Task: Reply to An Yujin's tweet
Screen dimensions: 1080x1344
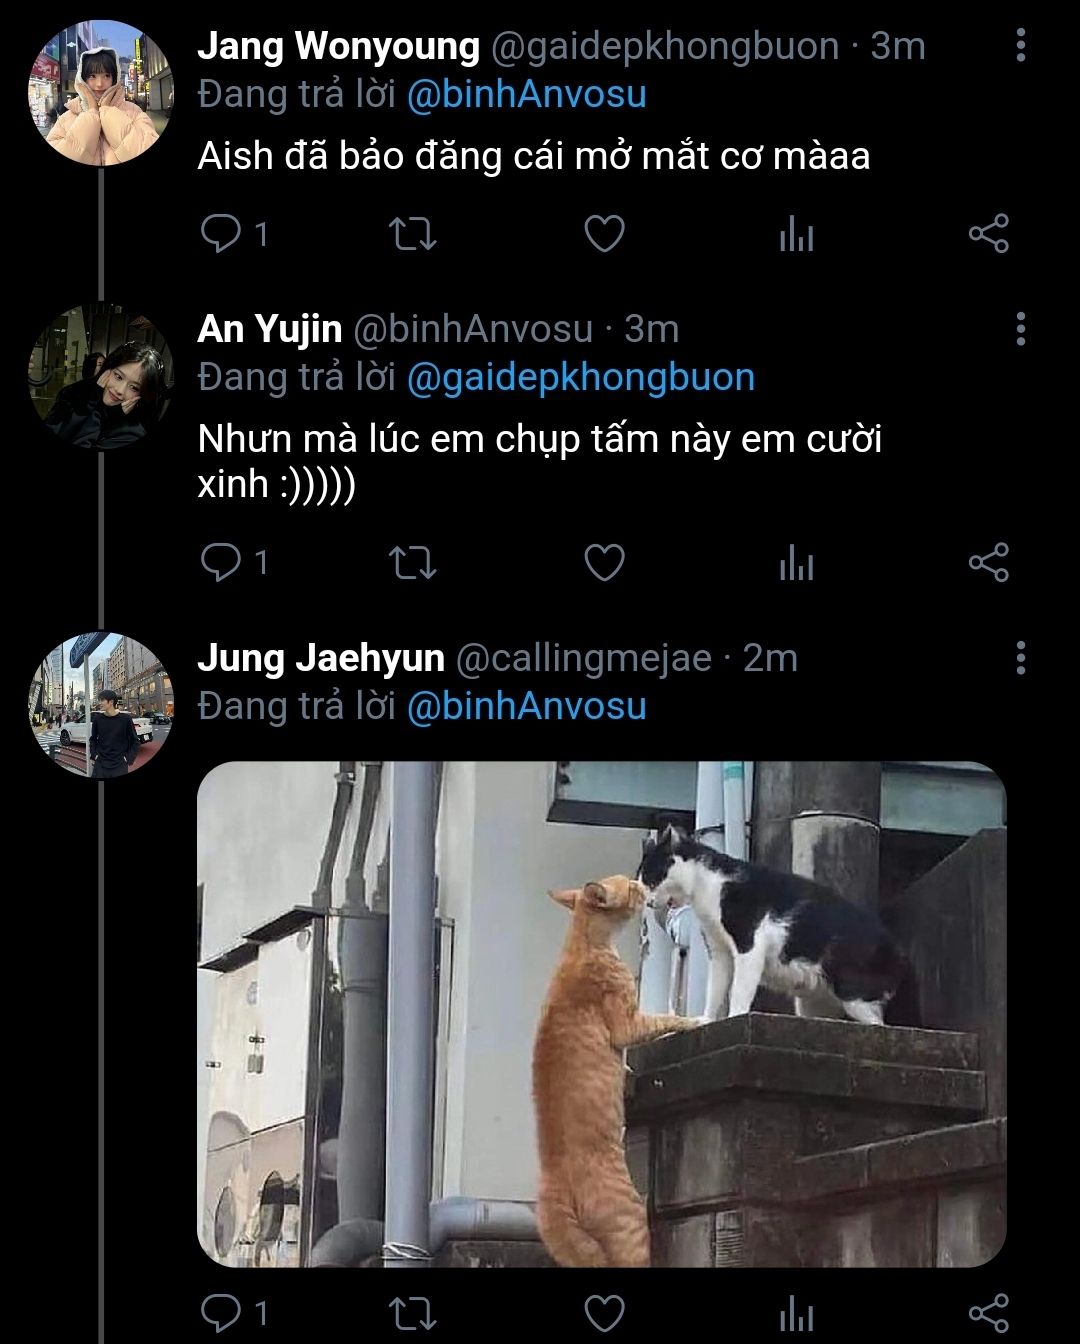Action: point(218,562)
